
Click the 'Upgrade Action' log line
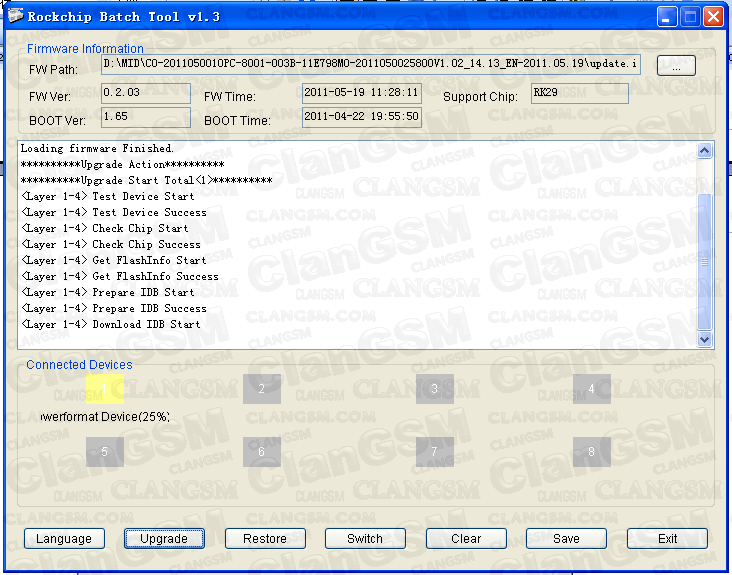(x=122, y=164)
